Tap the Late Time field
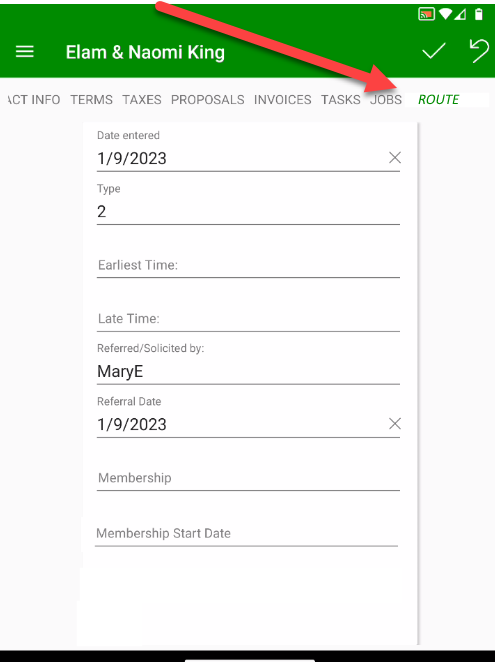Screen dimensions: 495x662 [x=248, y=318]
